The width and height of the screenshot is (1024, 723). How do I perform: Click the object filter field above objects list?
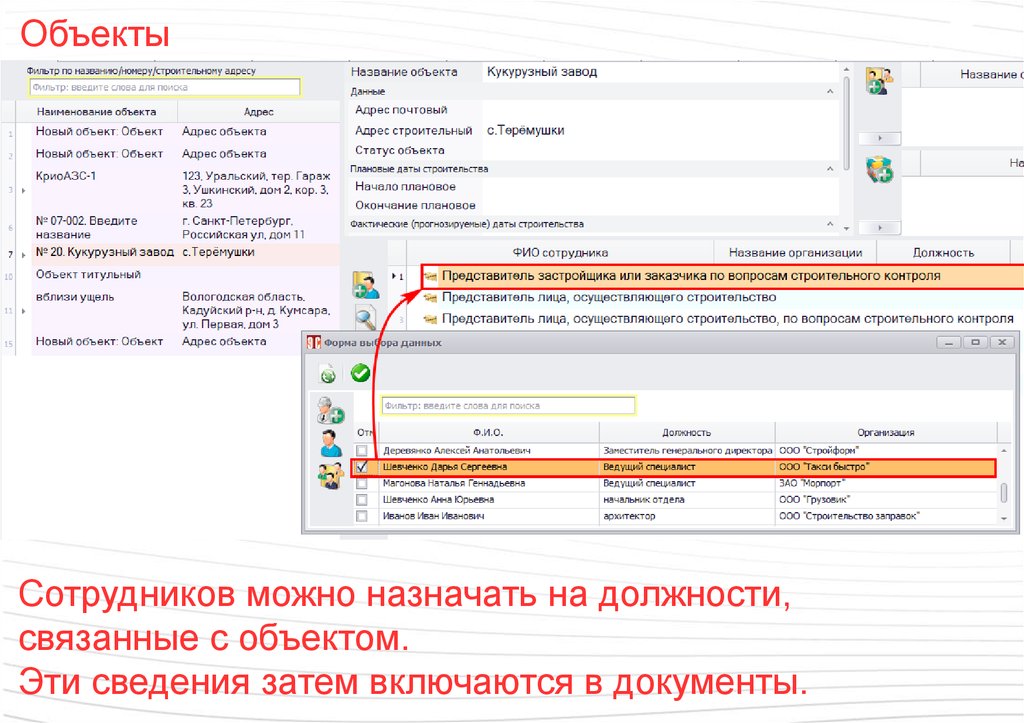coord(164,88)
